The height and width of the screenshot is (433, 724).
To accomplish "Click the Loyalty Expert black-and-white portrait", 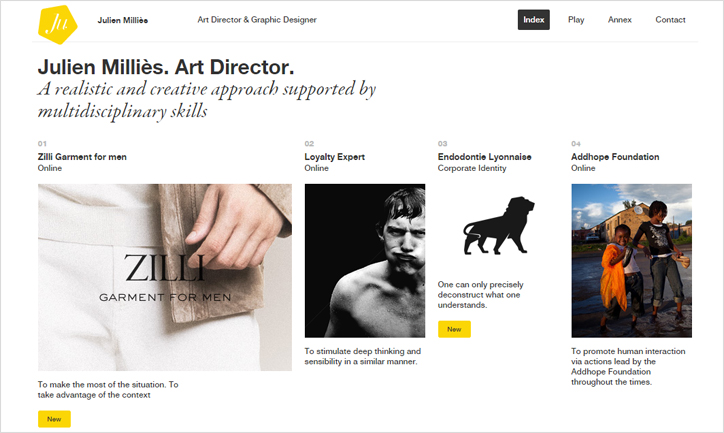I will tap(365, 261).
